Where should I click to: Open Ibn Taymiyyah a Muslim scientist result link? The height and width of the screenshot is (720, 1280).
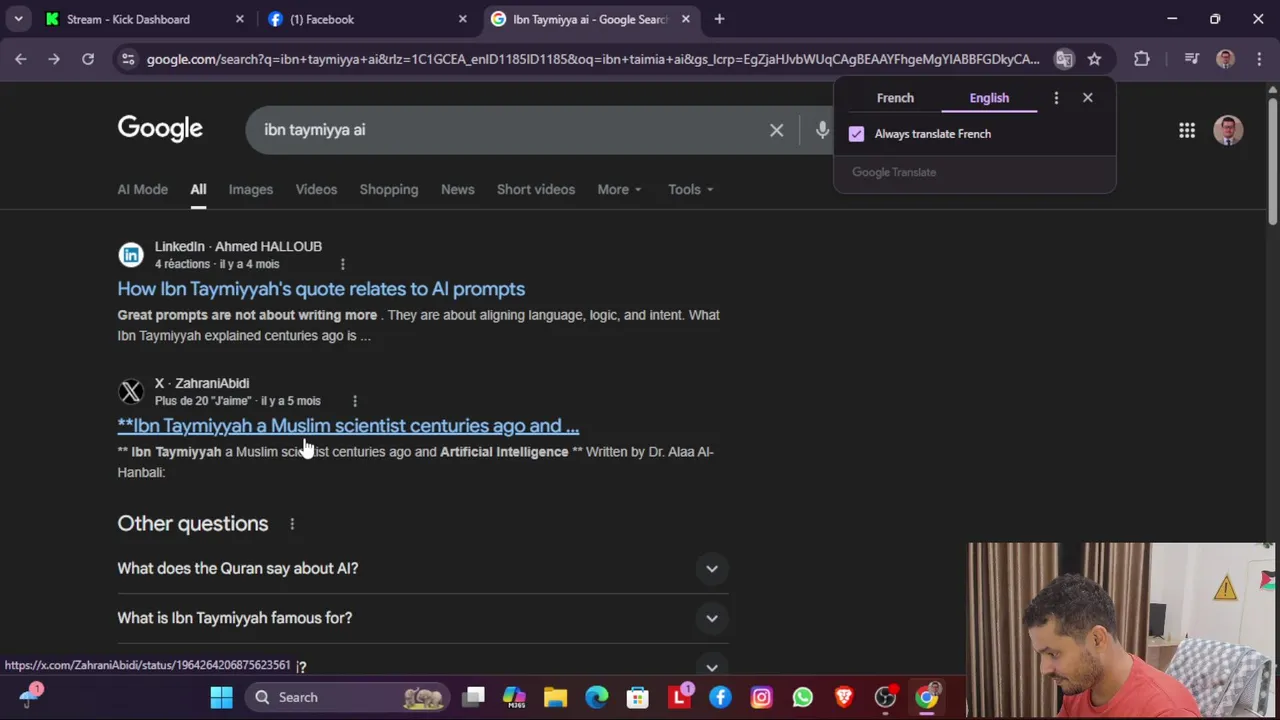(348, 426)
